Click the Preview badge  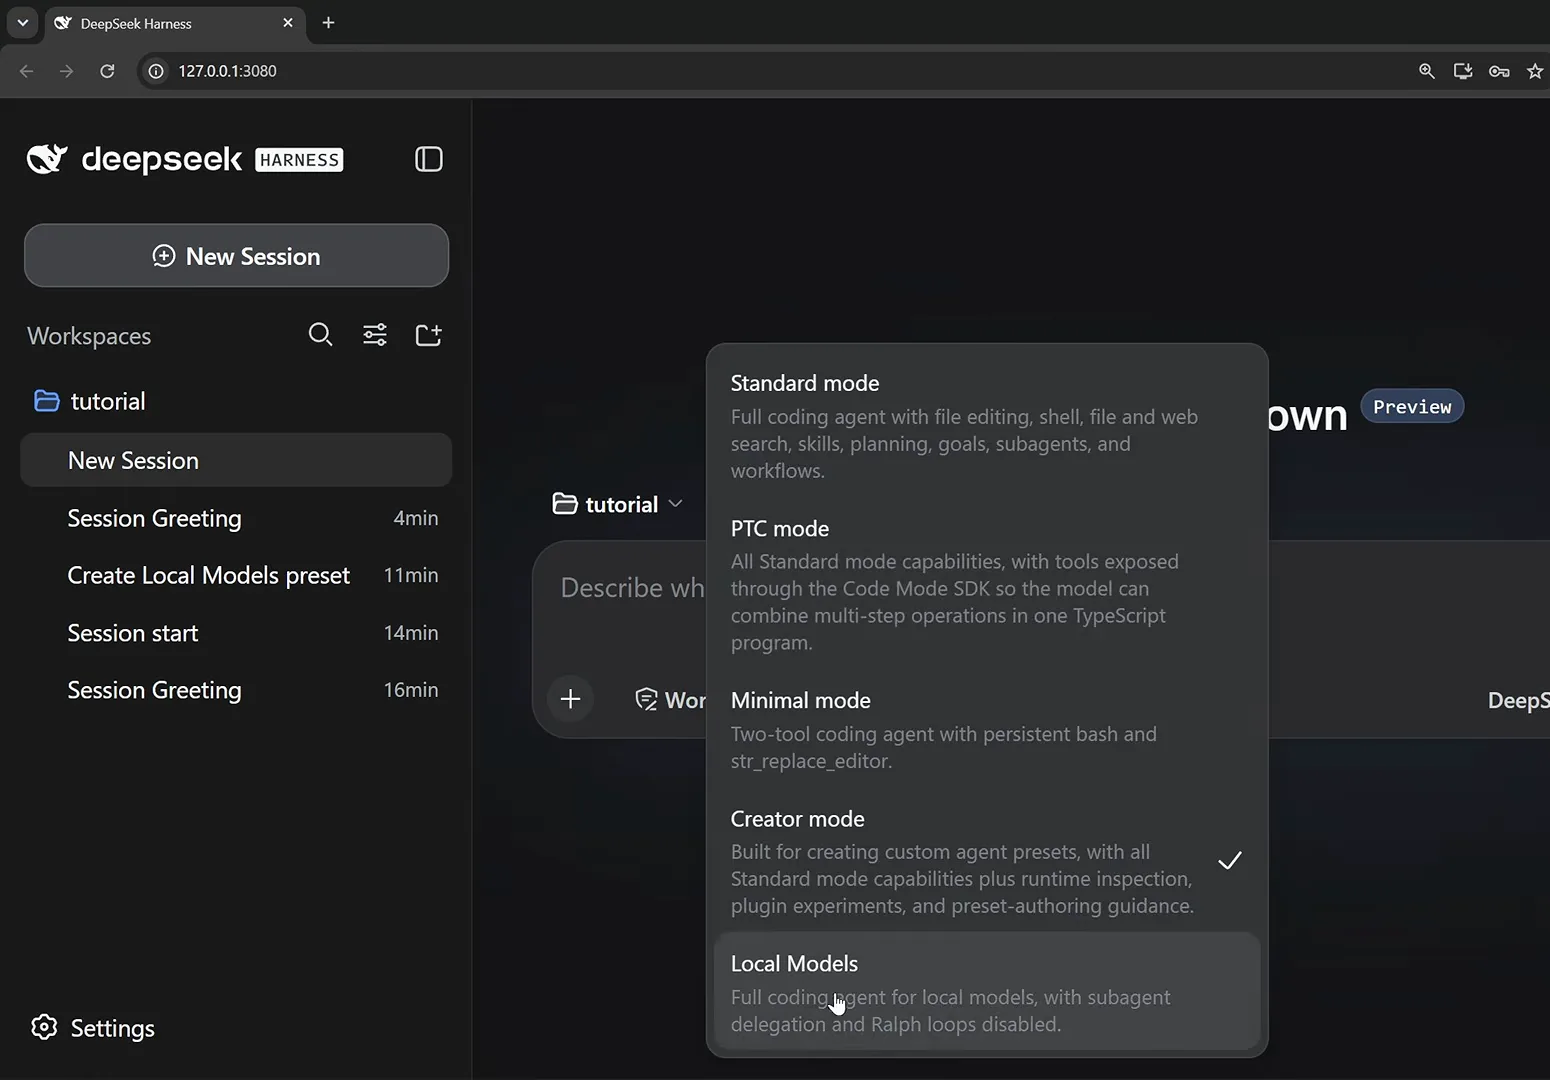pos(1412,406)
